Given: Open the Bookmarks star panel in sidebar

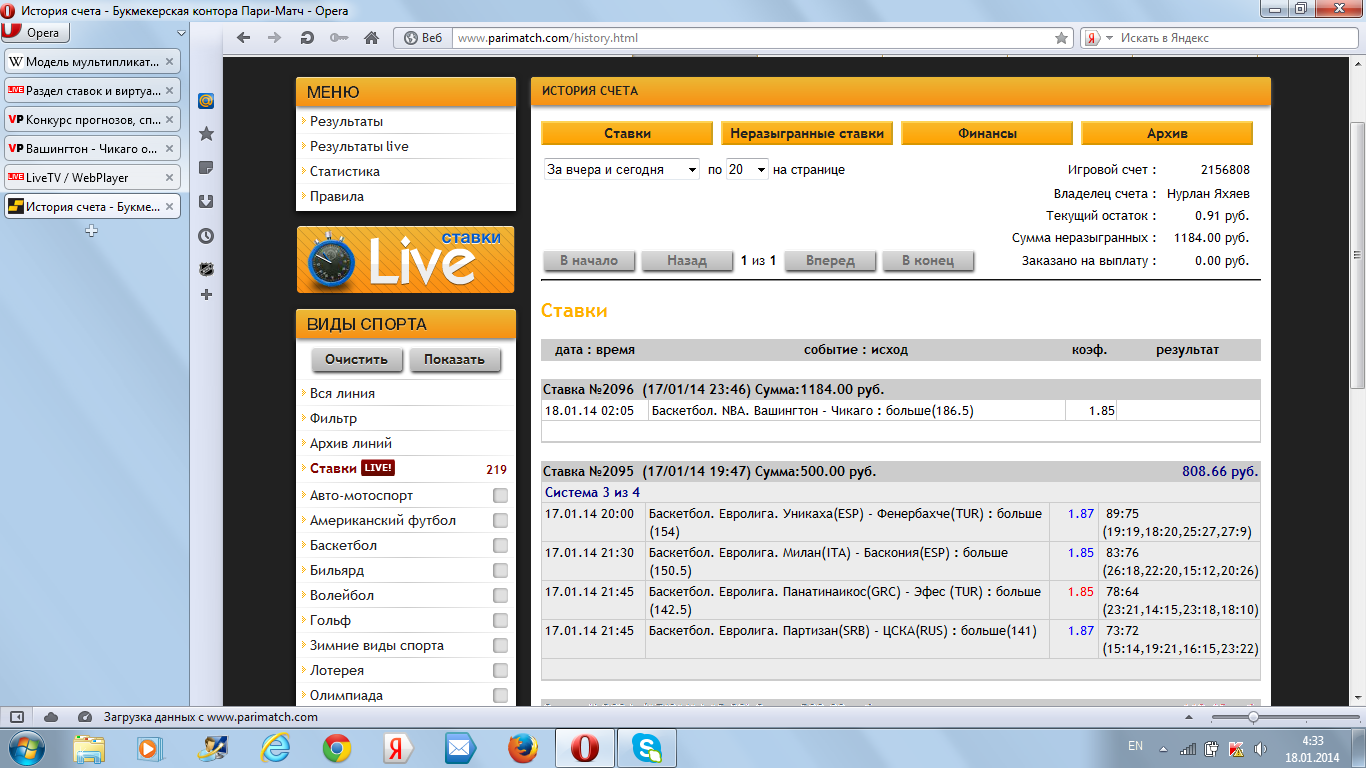Looking at the screenshot, I should point(207,134).
